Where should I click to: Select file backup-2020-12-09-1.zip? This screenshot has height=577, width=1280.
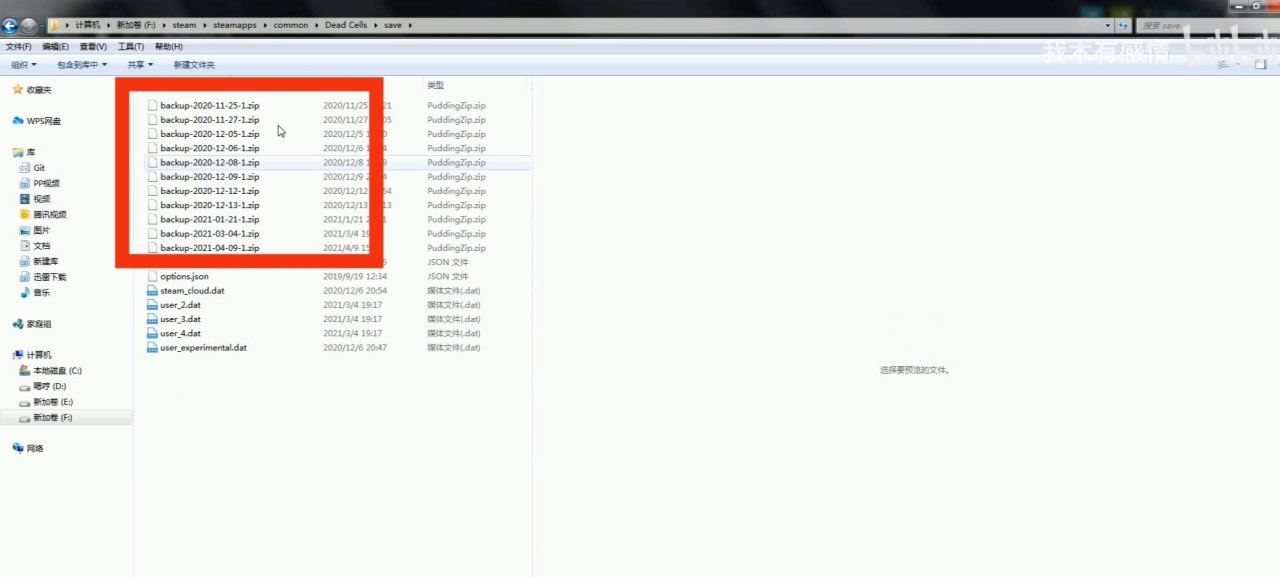tap(210, 176)
